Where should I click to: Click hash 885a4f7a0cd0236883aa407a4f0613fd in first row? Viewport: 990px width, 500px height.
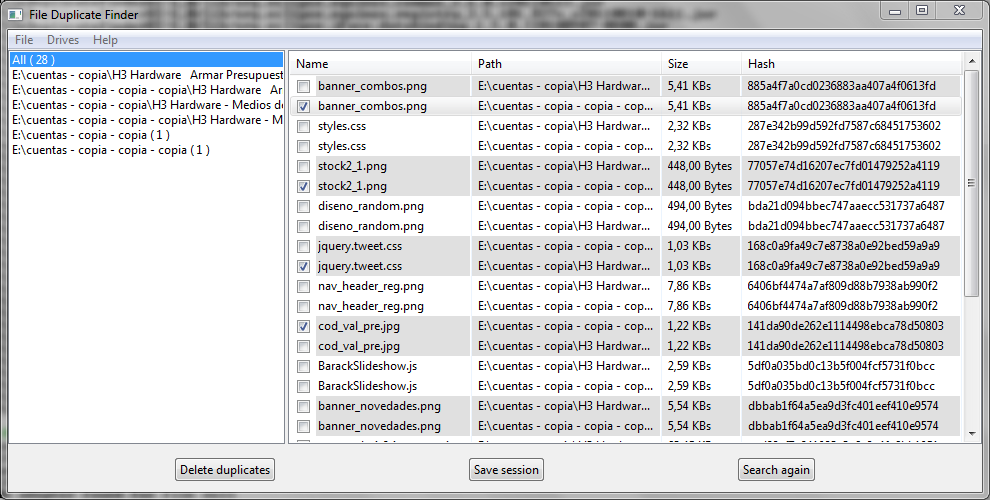pyautogui.click(x=842, y=86)
